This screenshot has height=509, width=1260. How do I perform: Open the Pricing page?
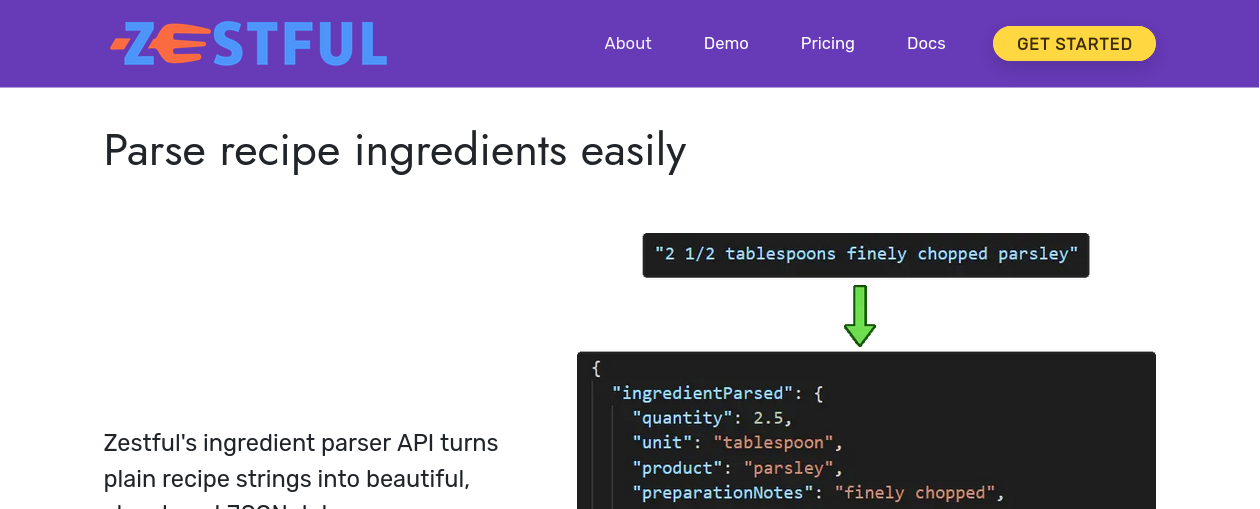827,44
